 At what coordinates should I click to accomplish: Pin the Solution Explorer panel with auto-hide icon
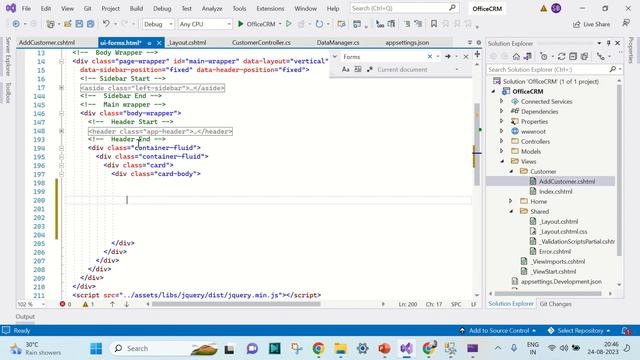click(609, 43)
